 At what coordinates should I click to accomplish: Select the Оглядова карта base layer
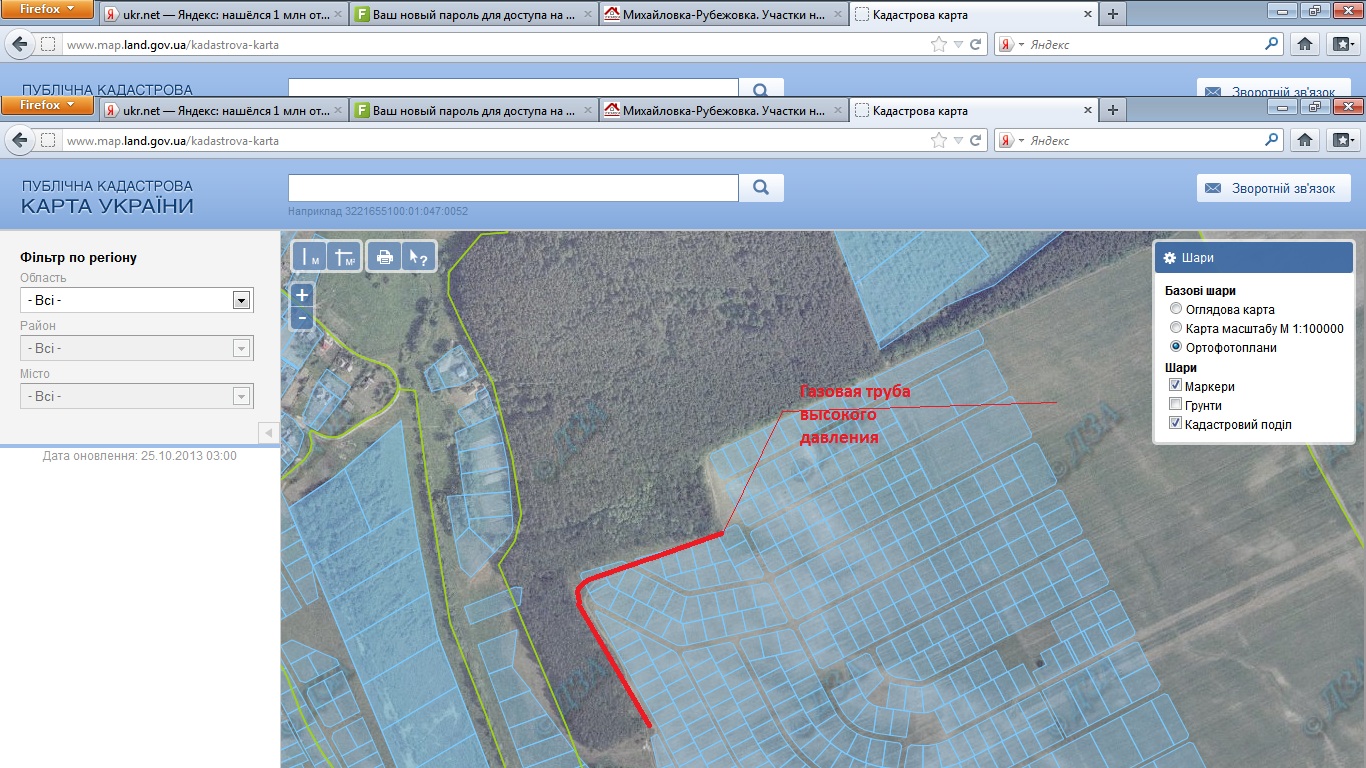[x=1176, y=310]
